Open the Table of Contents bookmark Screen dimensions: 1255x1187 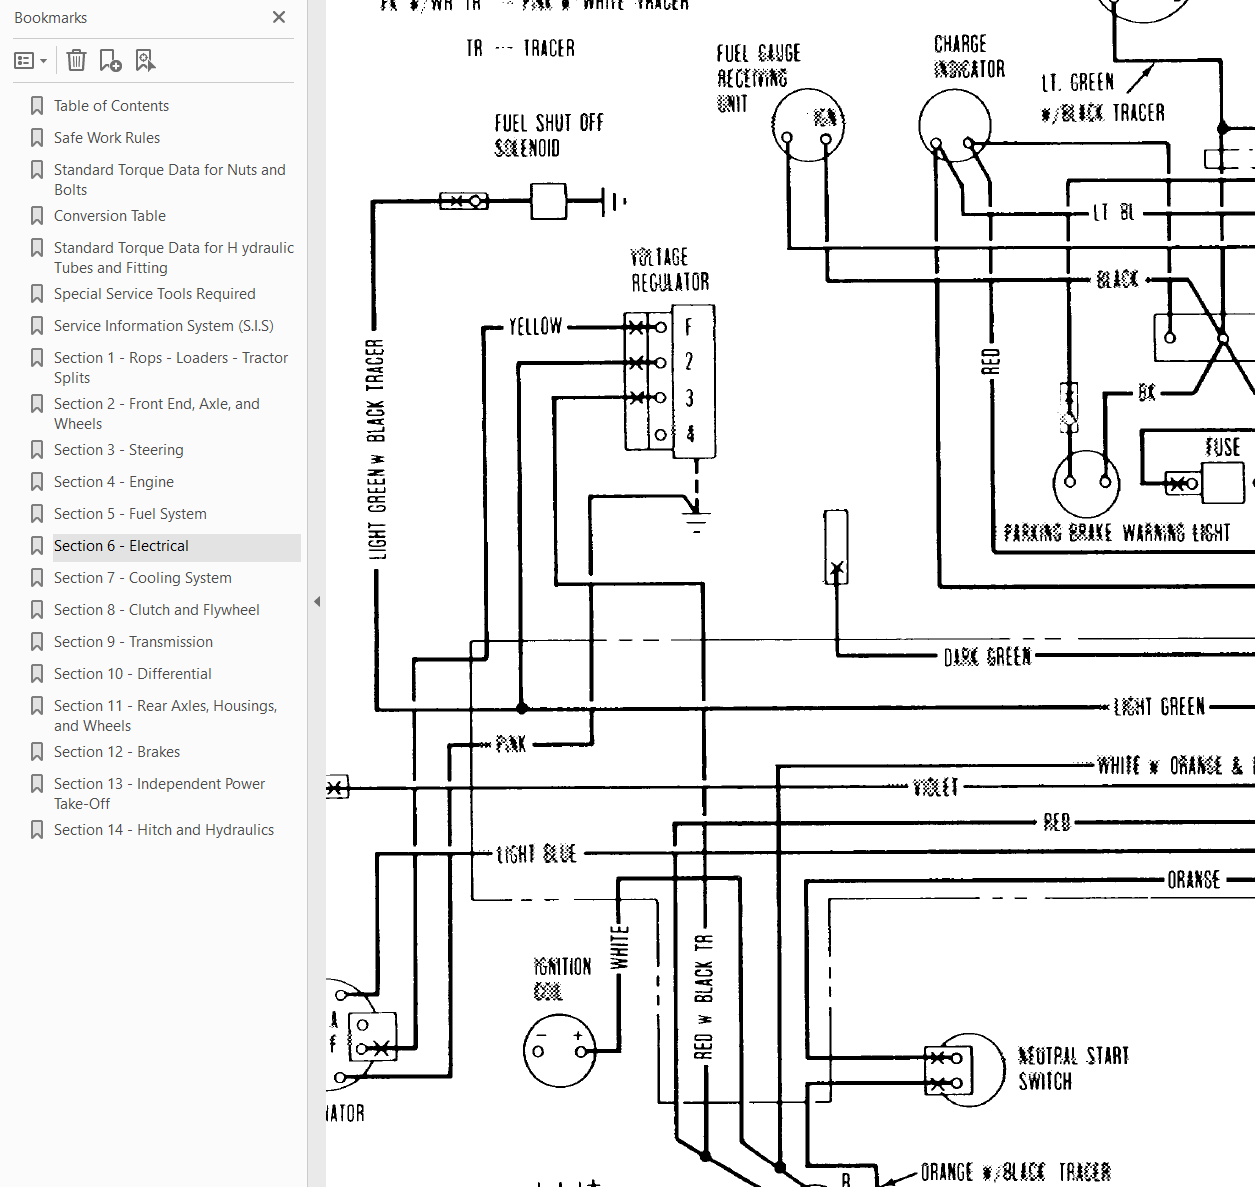(111, 106)
